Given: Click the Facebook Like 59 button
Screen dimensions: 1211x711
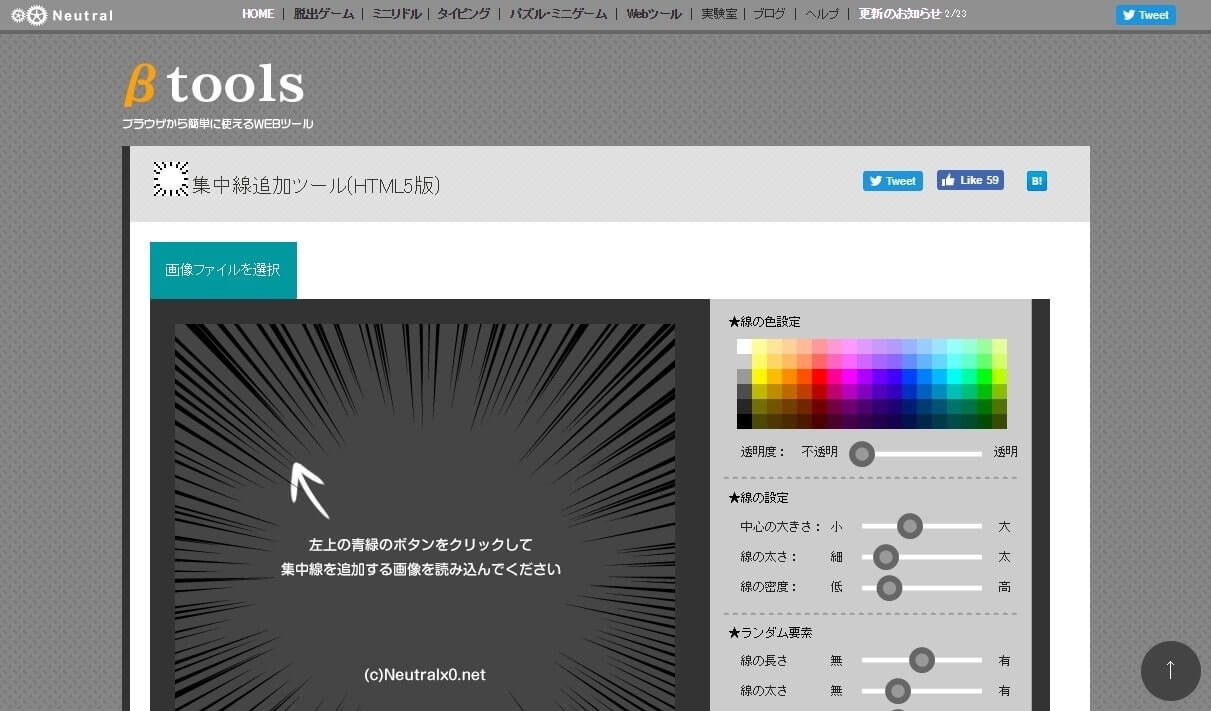Looking at the screenshot, I should [970, 180].
